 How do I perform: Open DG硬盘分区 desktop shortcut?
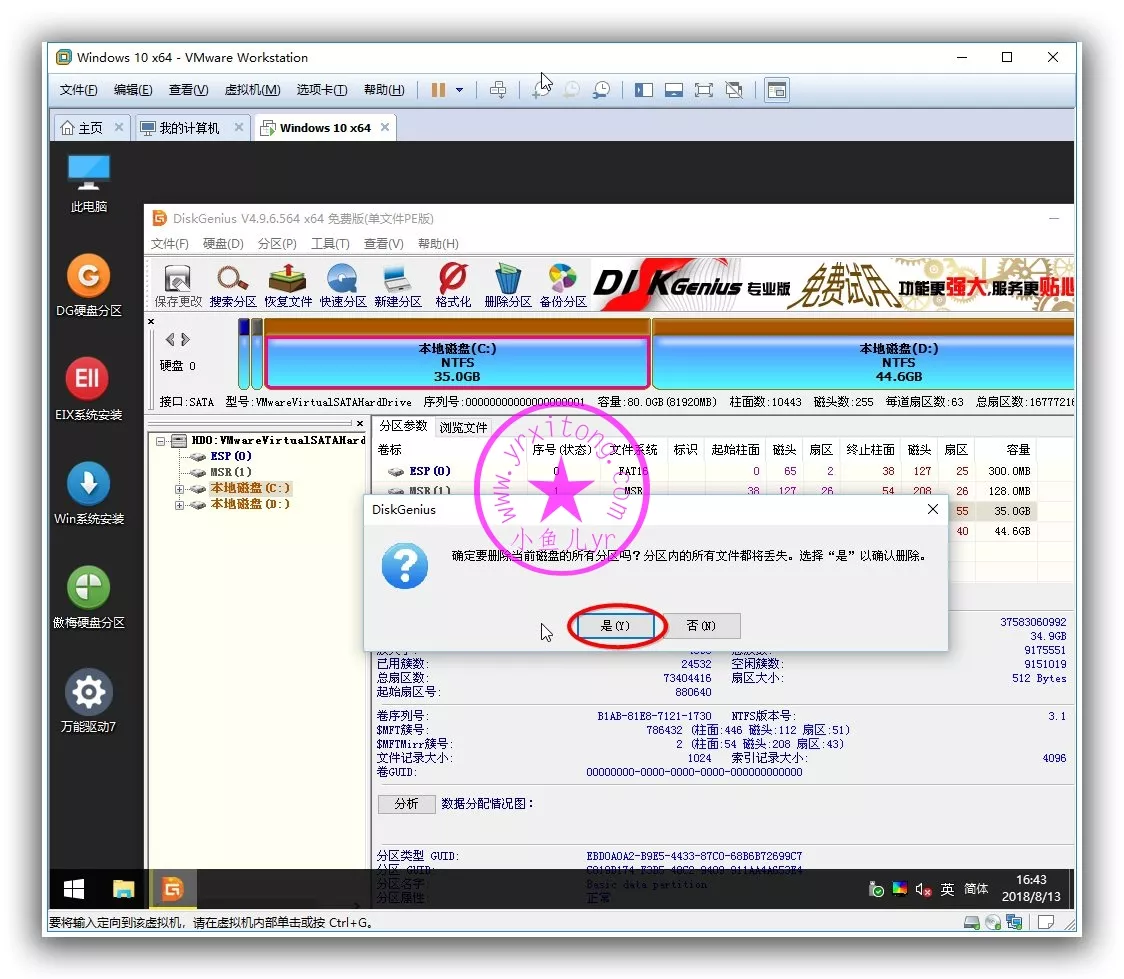(89, 286)
